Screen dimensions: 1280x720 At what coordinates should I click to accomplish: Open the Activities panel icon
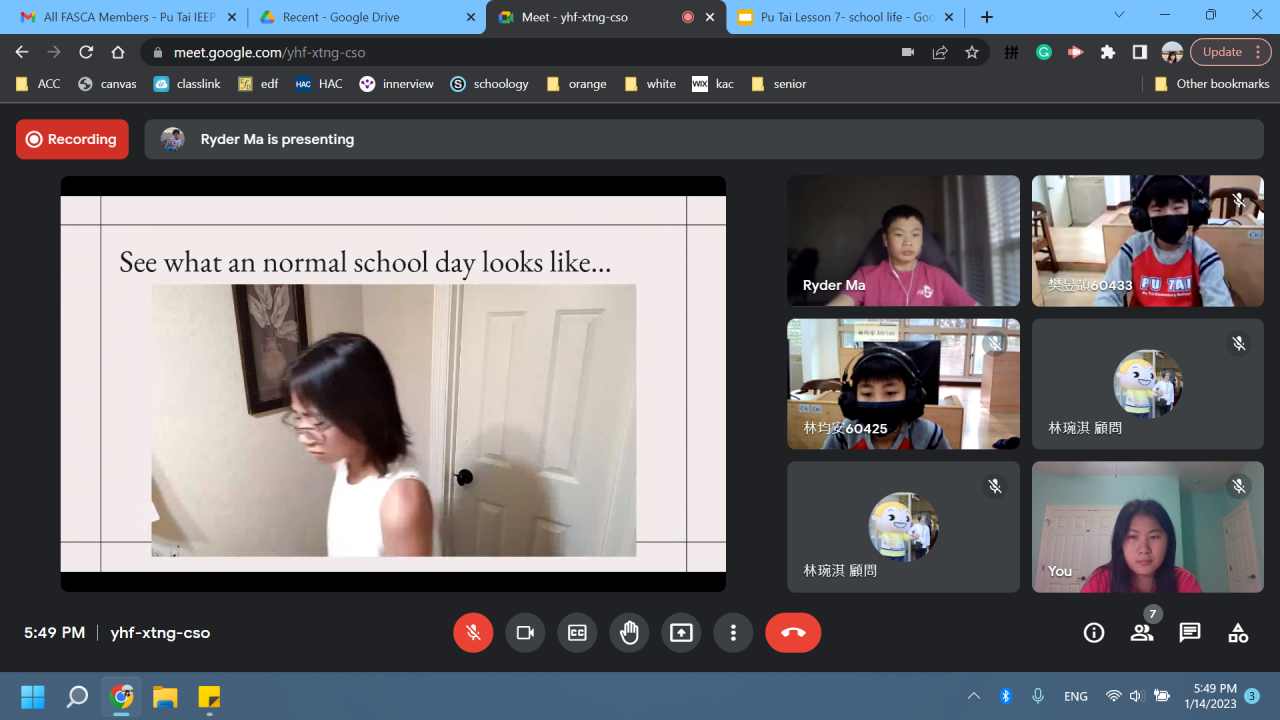1238,633
